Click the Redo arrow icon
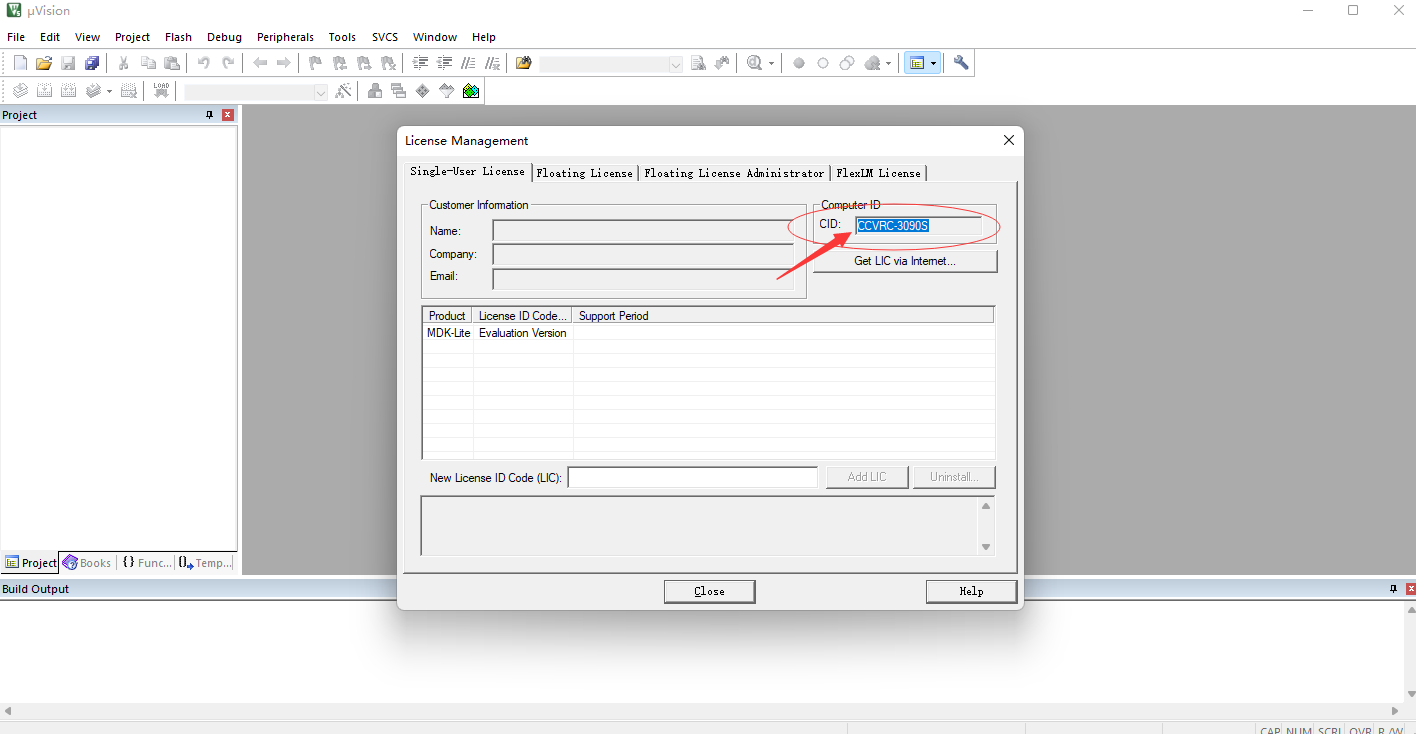 click(228, 63)
